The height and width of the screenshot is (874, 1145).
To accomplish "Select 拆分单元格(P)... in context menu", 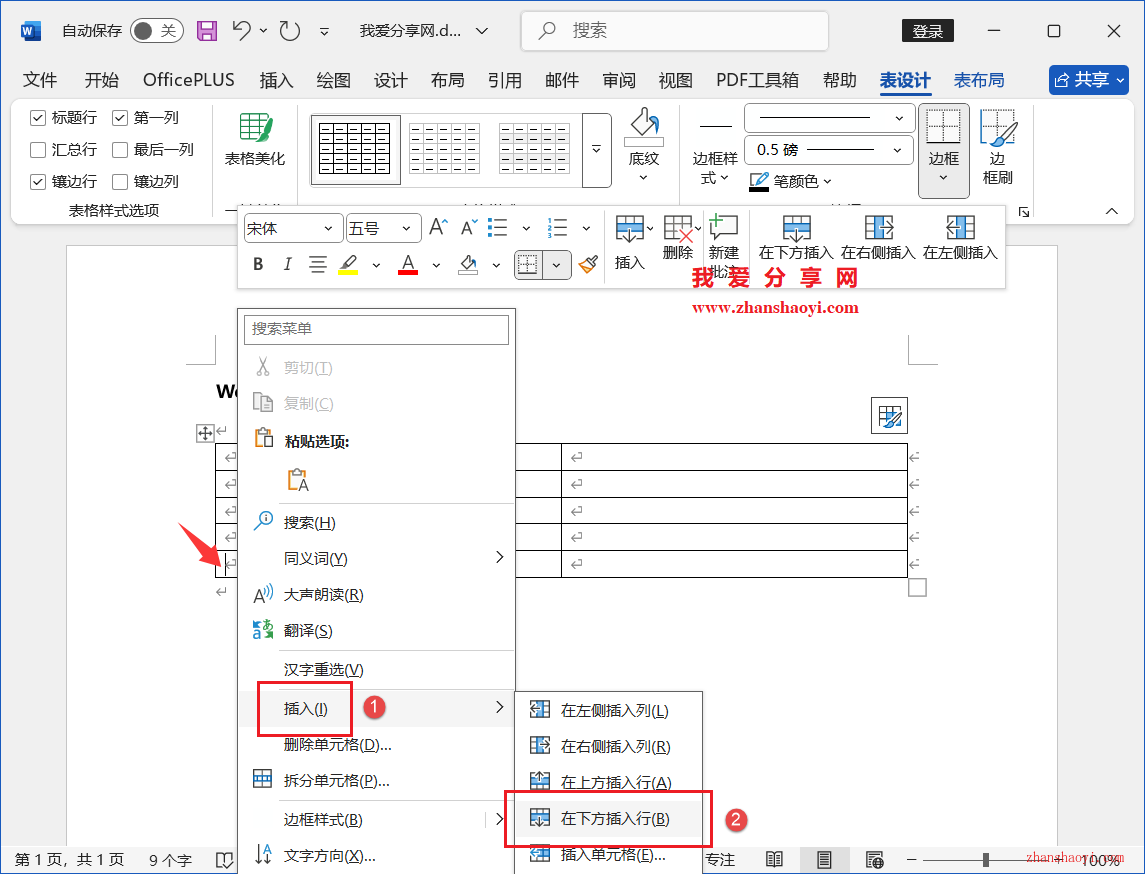I will (x=377, y=780).
